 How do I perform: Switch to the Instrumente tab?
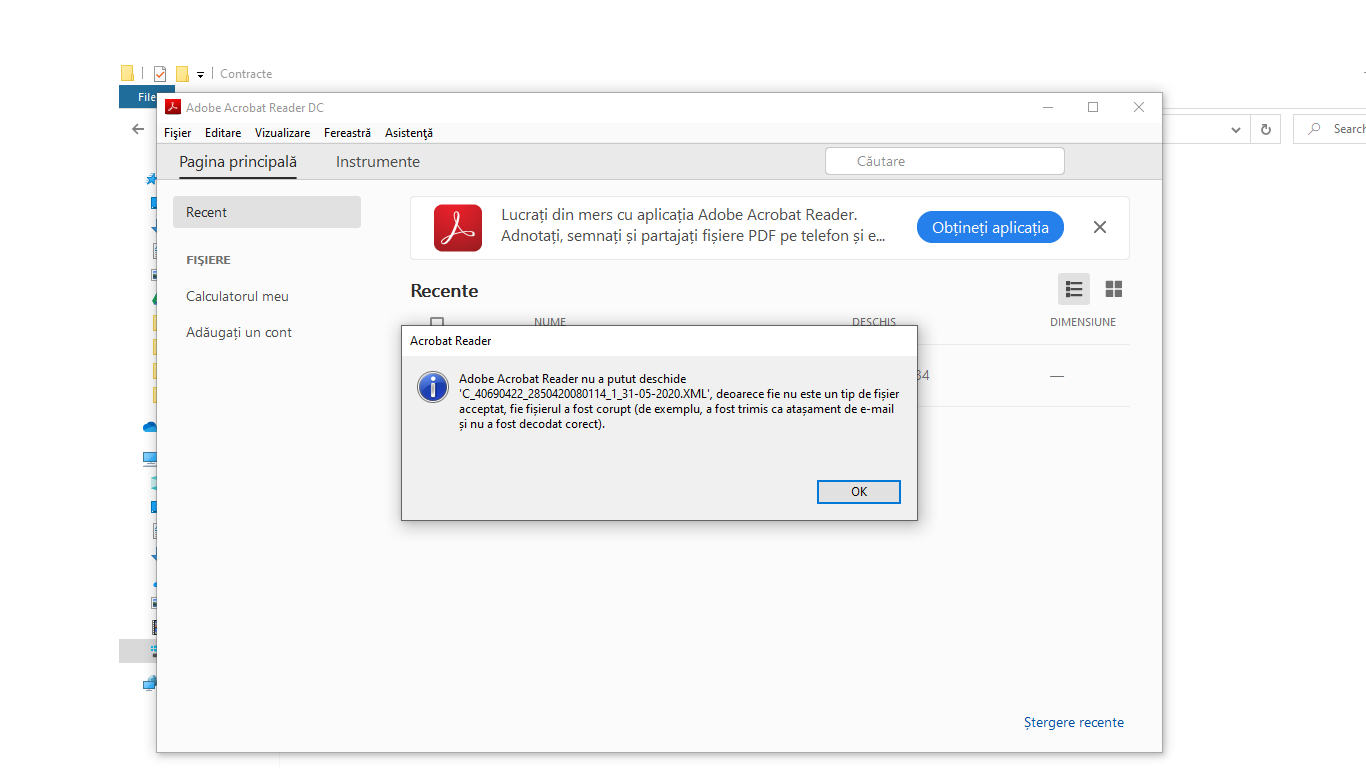[378, 162]
